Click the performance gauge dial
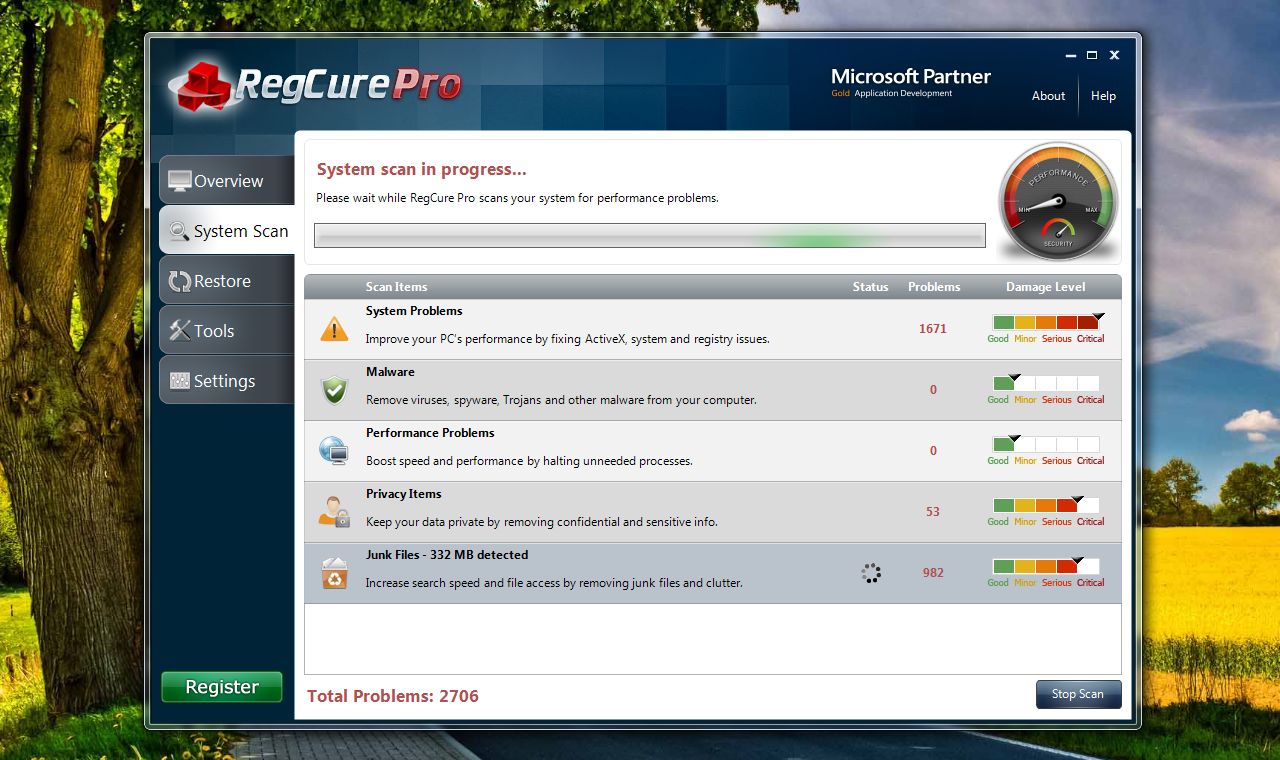Image resolution: width=1280 pixels, height=760 pixels. click(1057, 201)
